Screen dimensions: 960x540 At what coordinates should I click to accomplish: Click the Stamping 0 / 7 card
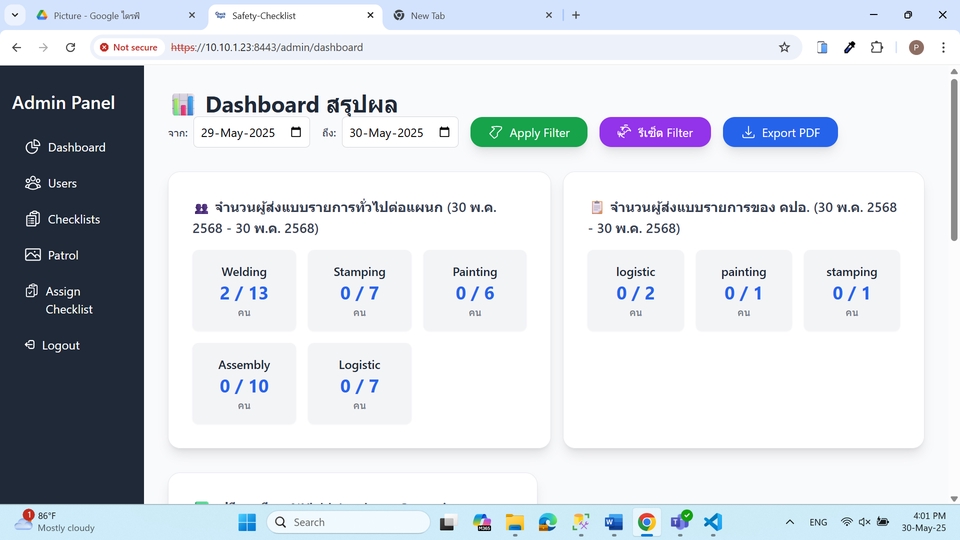[359, 291]
